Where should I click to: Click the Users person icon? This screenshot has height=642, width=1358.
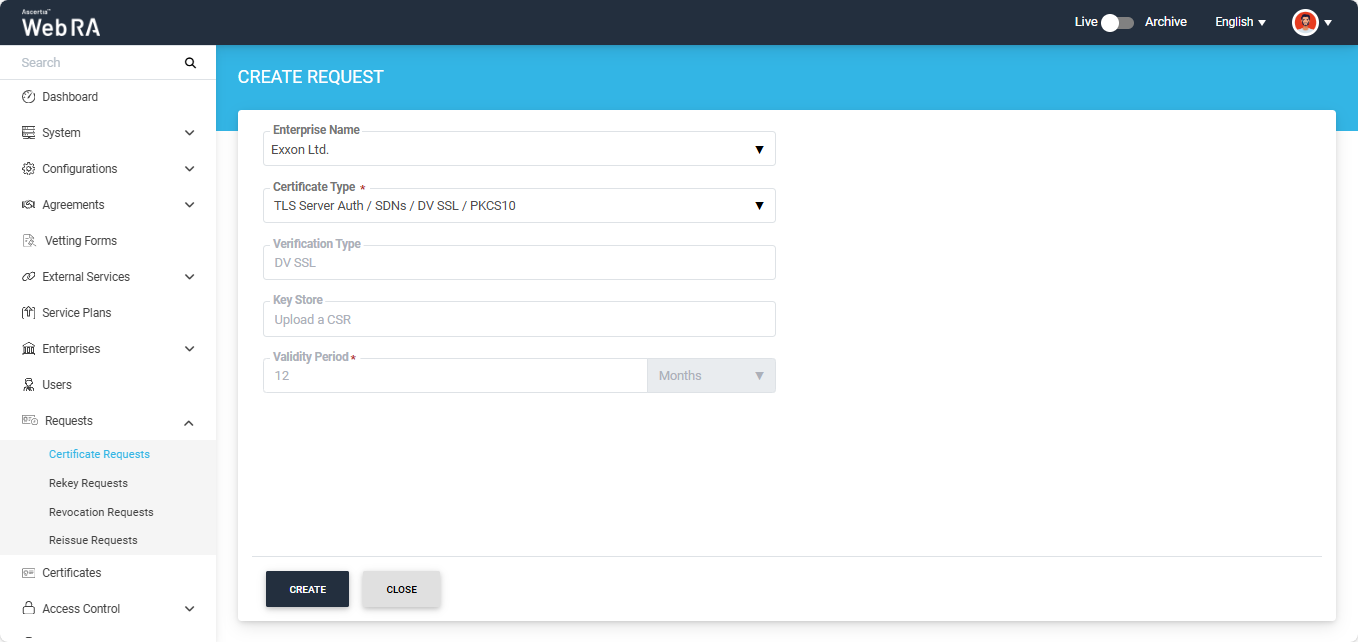click(29, 385)
